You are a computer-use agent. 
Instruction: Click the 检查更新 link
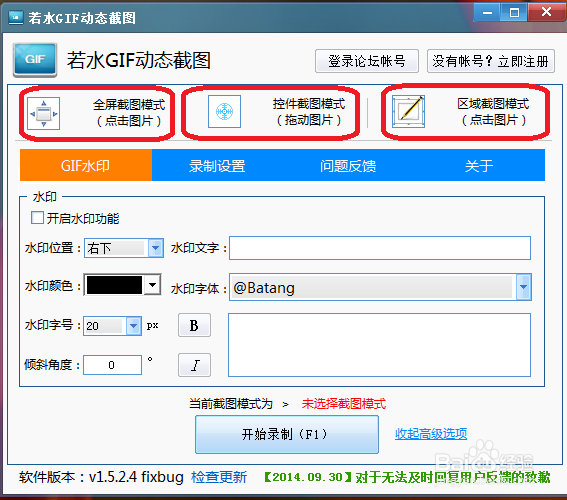pos(219,477)
